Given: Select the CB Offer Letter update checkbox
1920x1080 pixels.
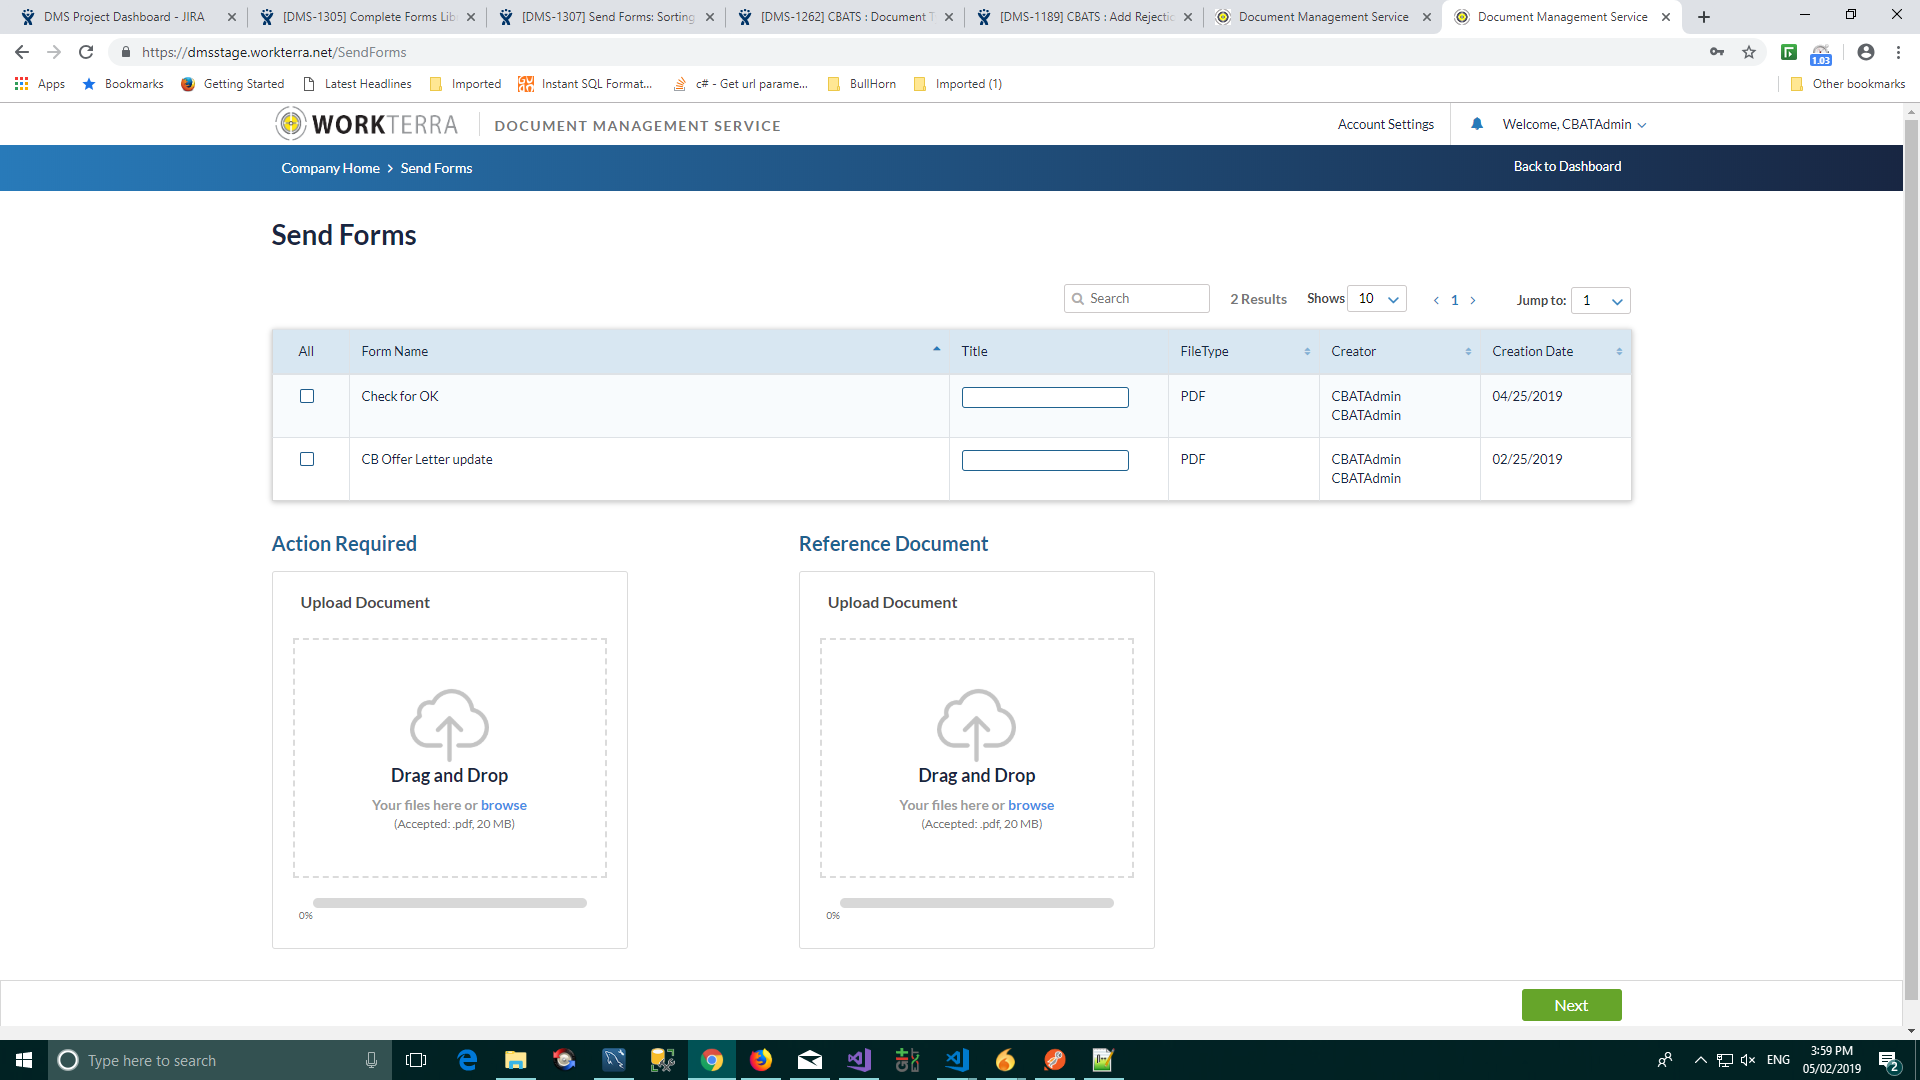Looking at the screenshot, I should [307, 459].
